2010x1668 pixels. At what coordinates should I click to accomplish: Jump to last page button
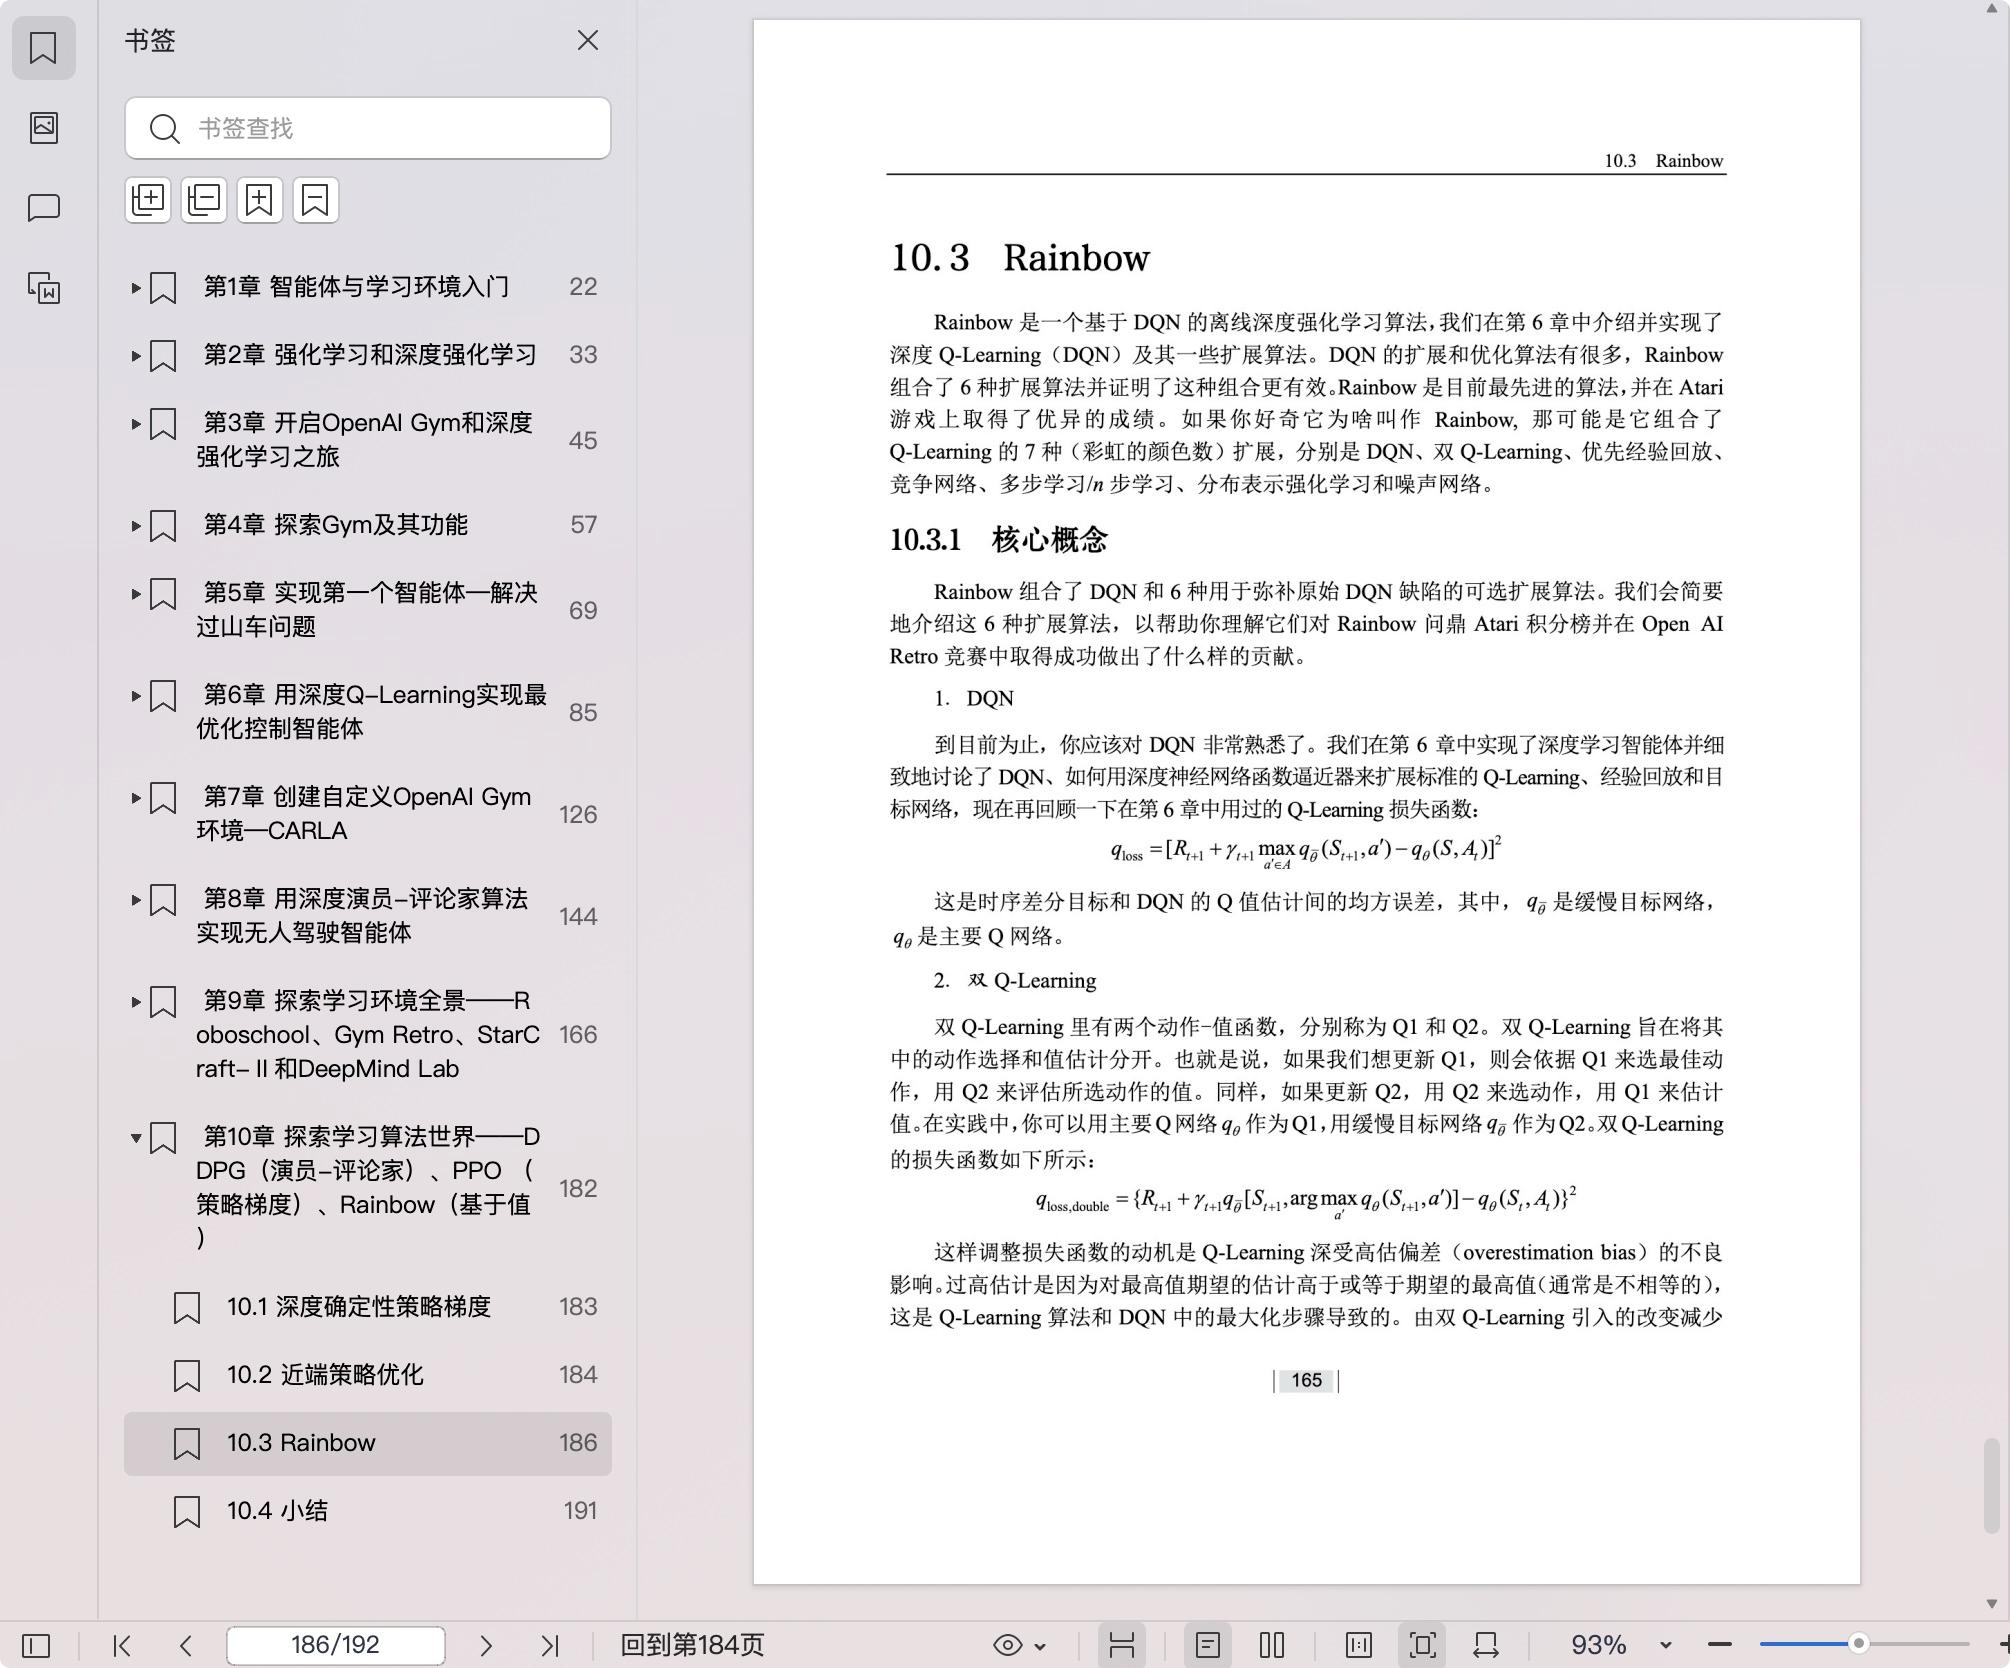pos(550,1645)
